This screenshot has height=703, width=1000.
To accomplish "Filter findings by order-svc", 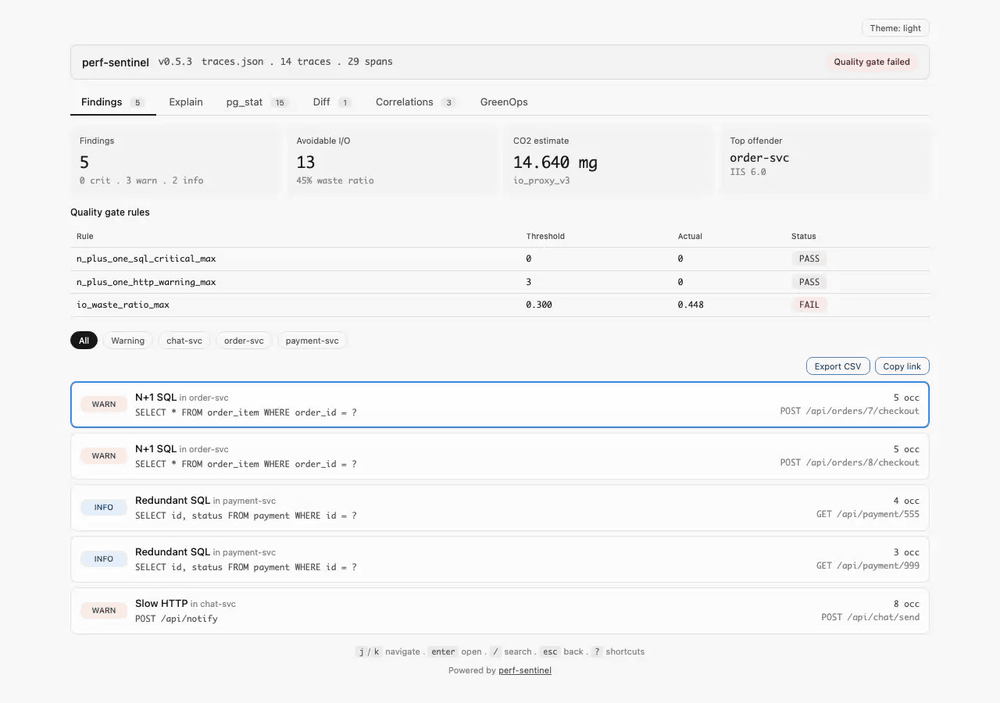I will point(243,340).
